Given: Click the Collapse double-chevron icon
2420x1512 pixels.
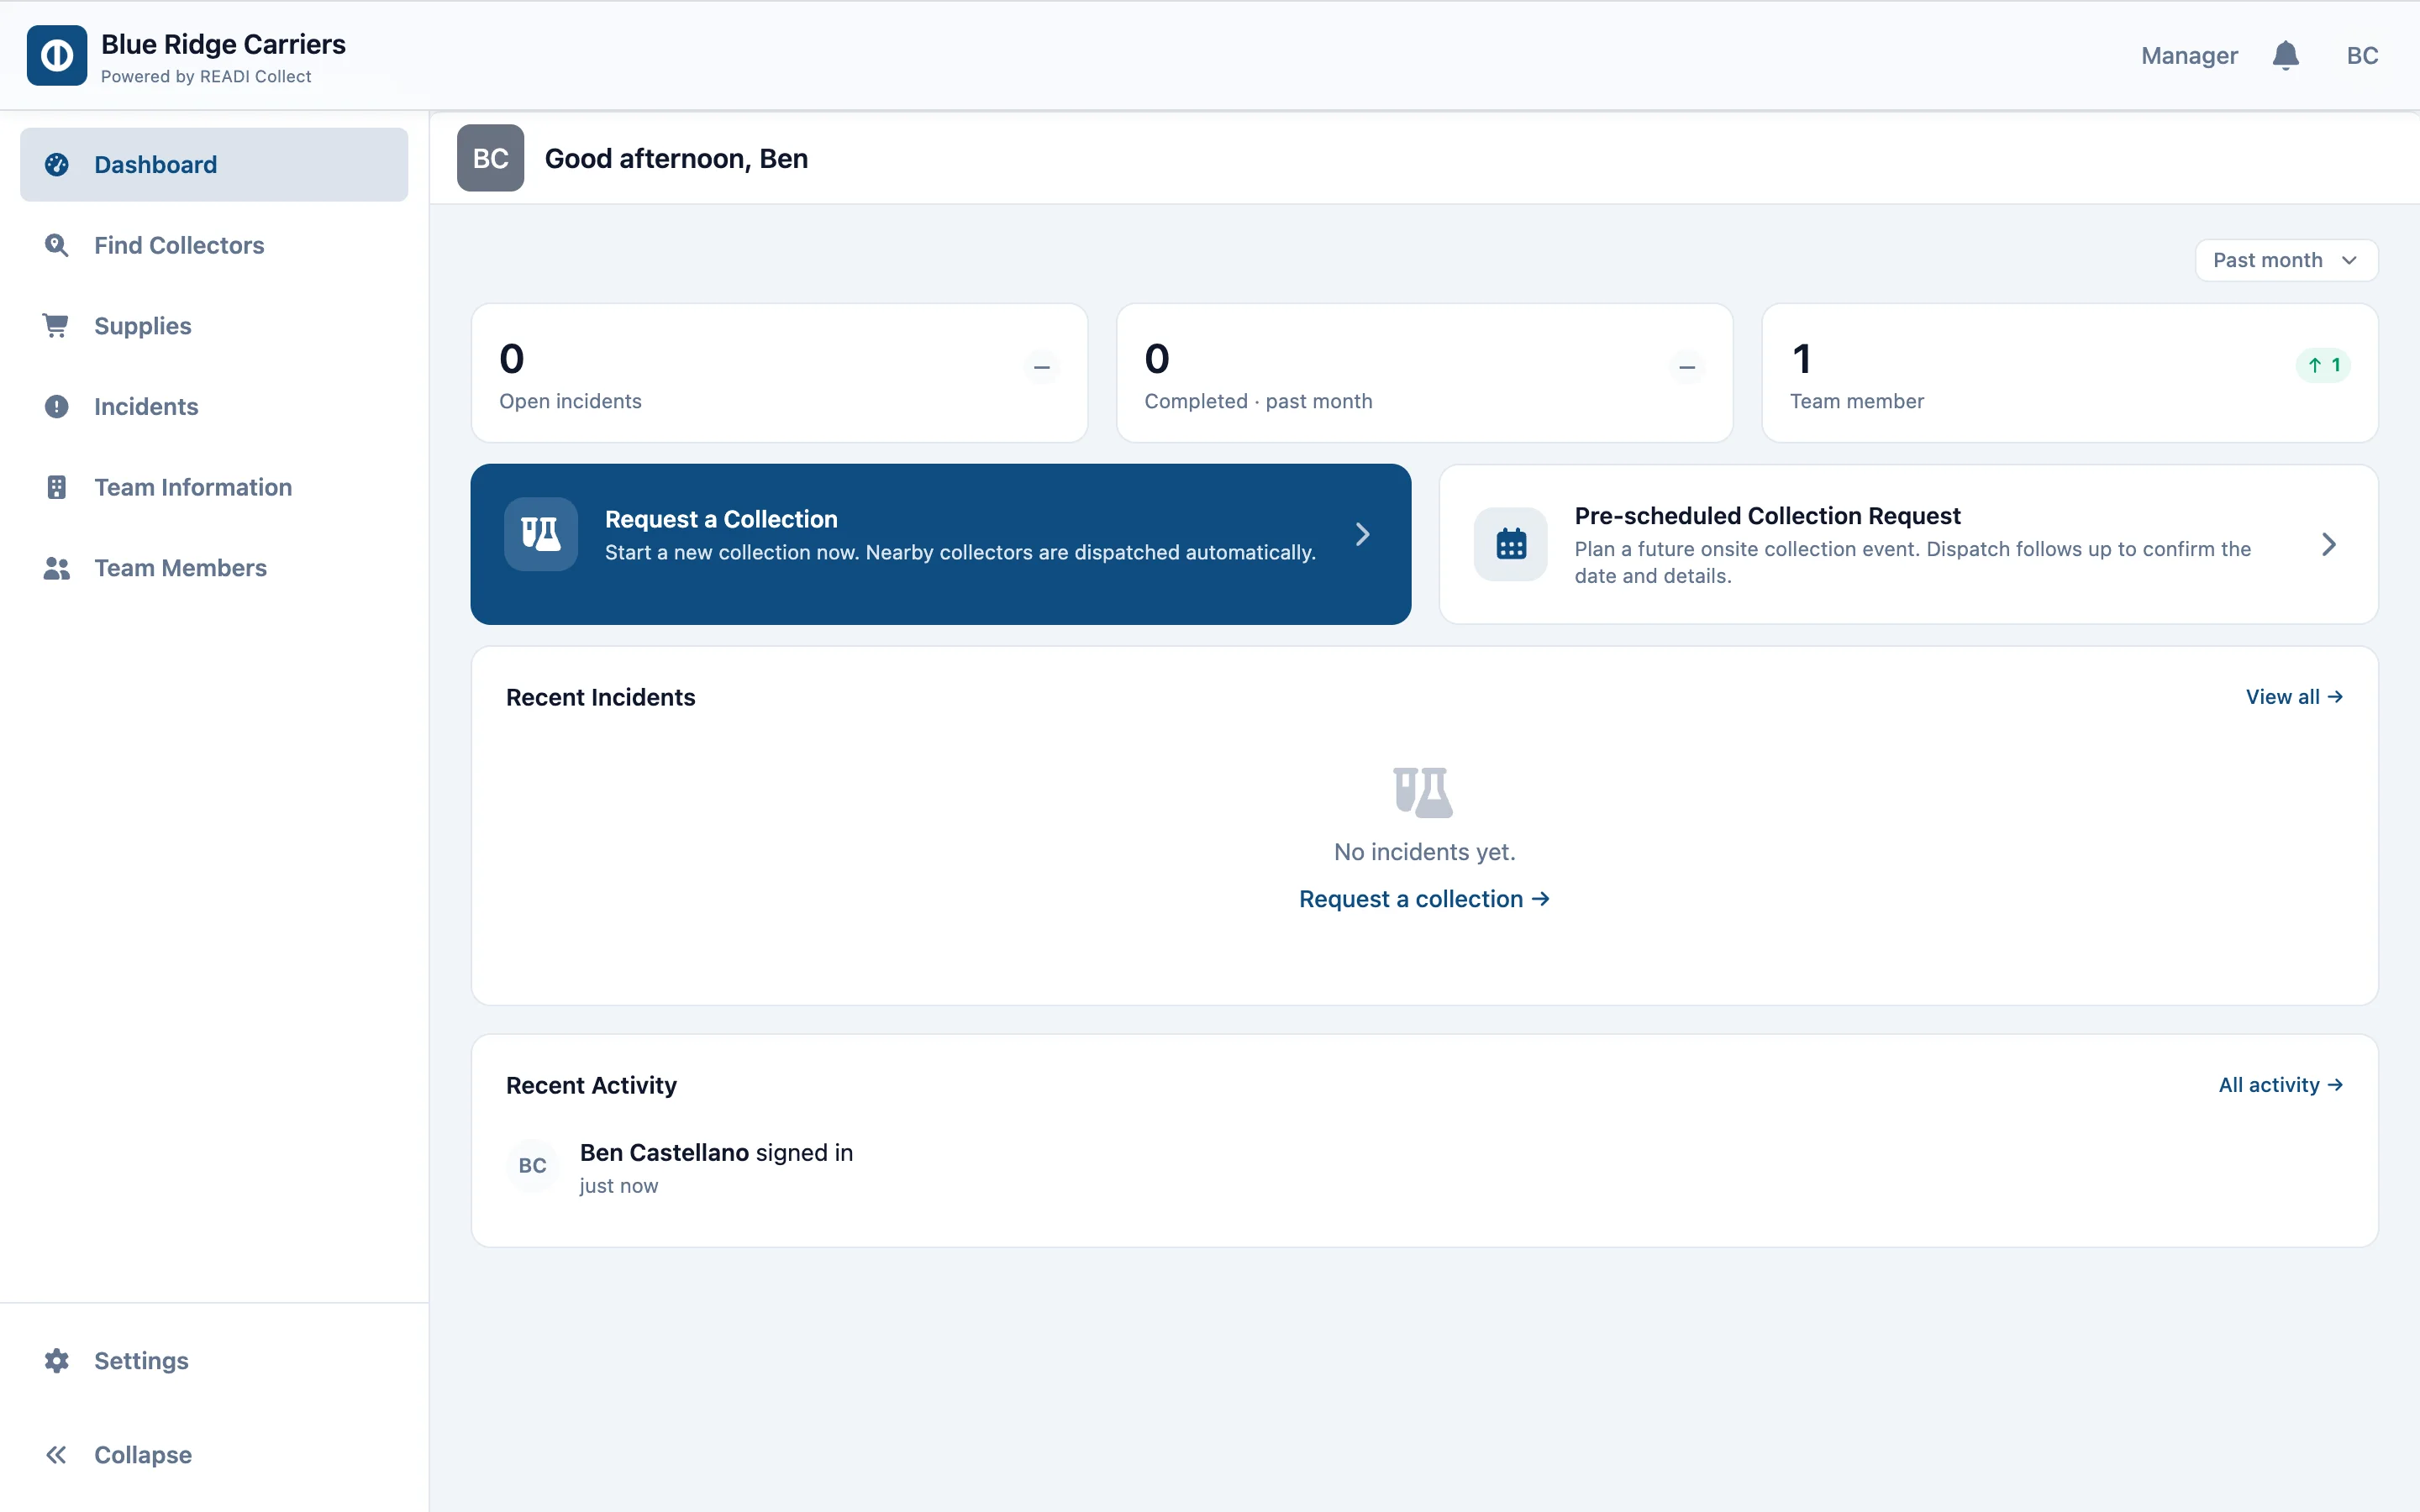Looking at the screenshot, I should point(57,1454).
